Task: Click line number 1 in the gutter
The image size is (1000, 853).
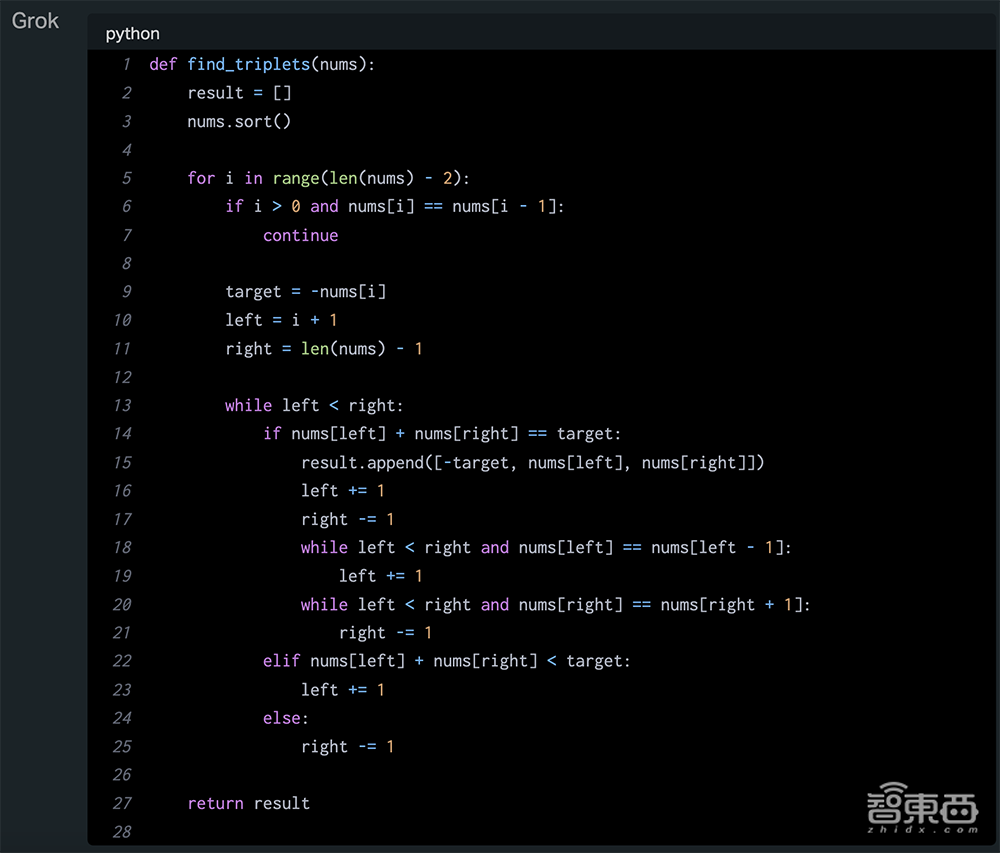Action: coord(126,65)
